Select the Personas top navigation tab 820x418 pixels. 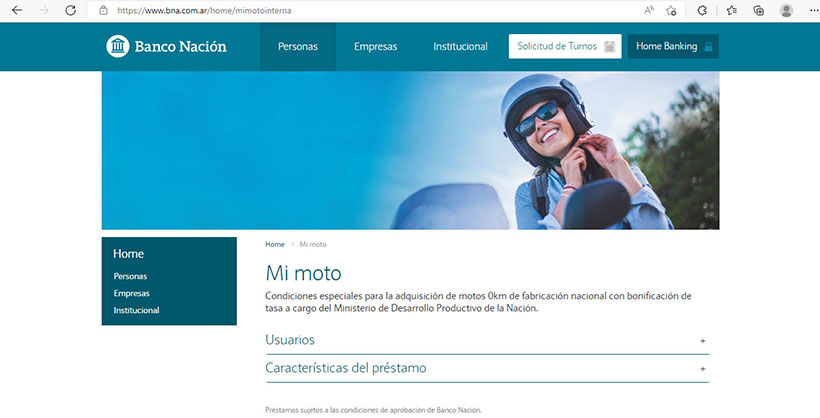coord(298,47)
